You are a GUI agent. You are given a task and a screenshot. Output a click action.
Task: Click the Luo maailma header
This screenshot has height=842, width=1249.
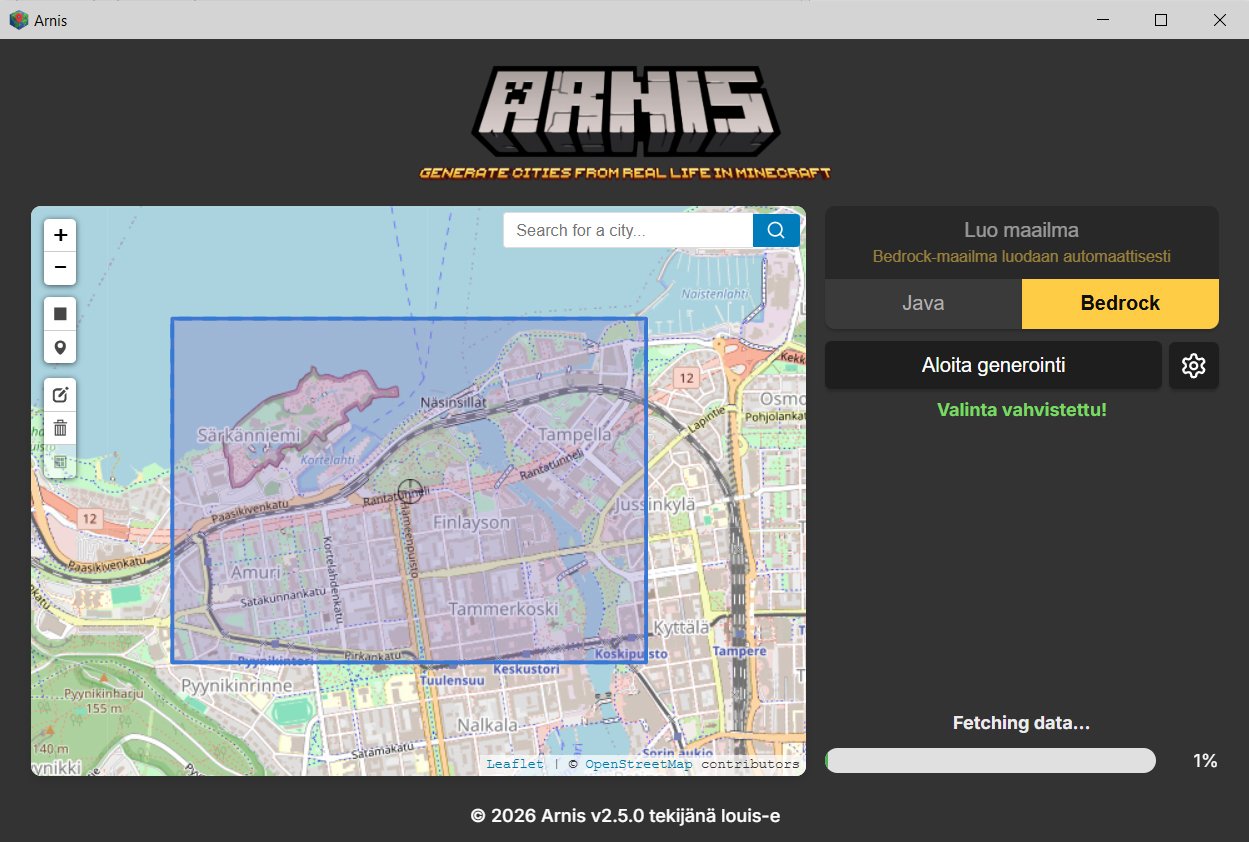[1021, 231]
